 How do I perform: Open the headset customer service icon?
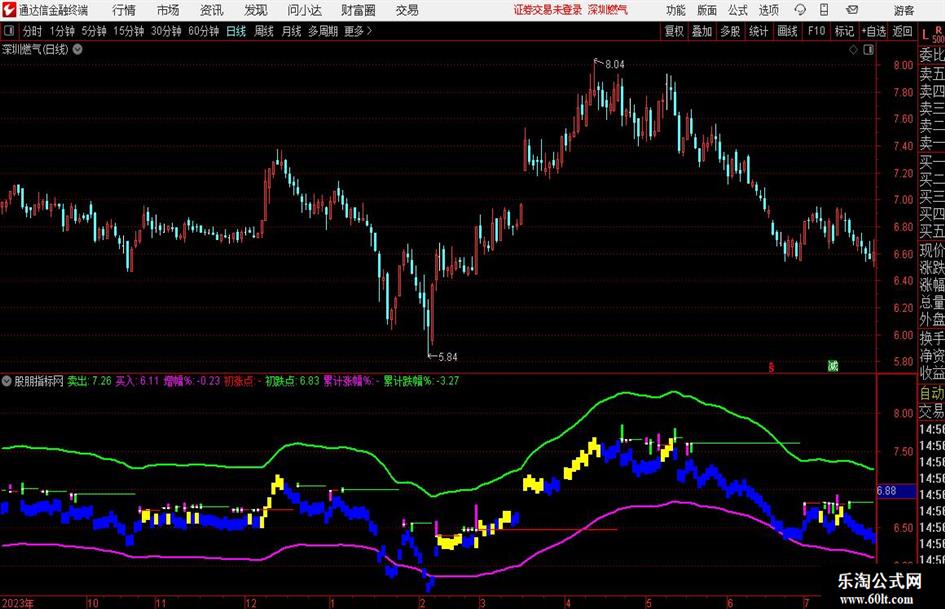(800, 10)
